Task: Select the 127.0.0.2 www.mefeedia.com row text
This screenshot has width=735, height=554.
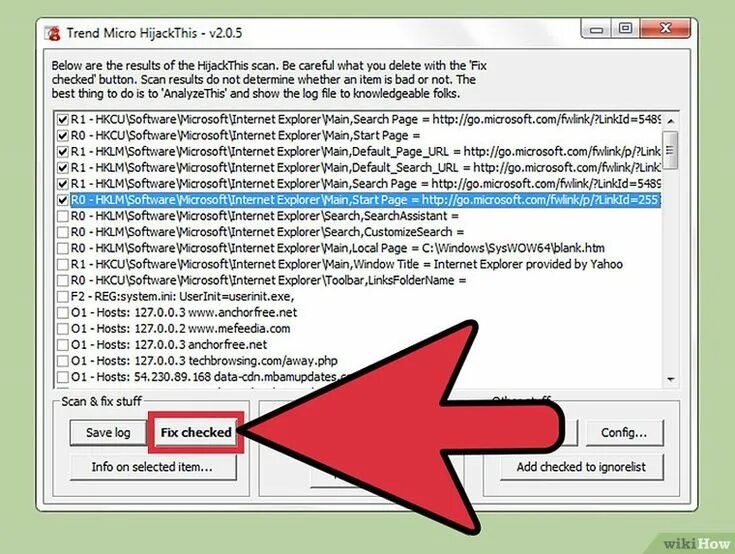Action: tap(180, 329)
